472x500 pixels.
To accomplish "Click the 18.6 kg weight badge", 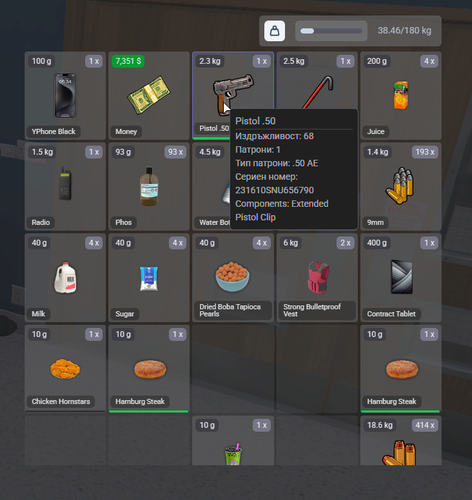I will [380, 425].
